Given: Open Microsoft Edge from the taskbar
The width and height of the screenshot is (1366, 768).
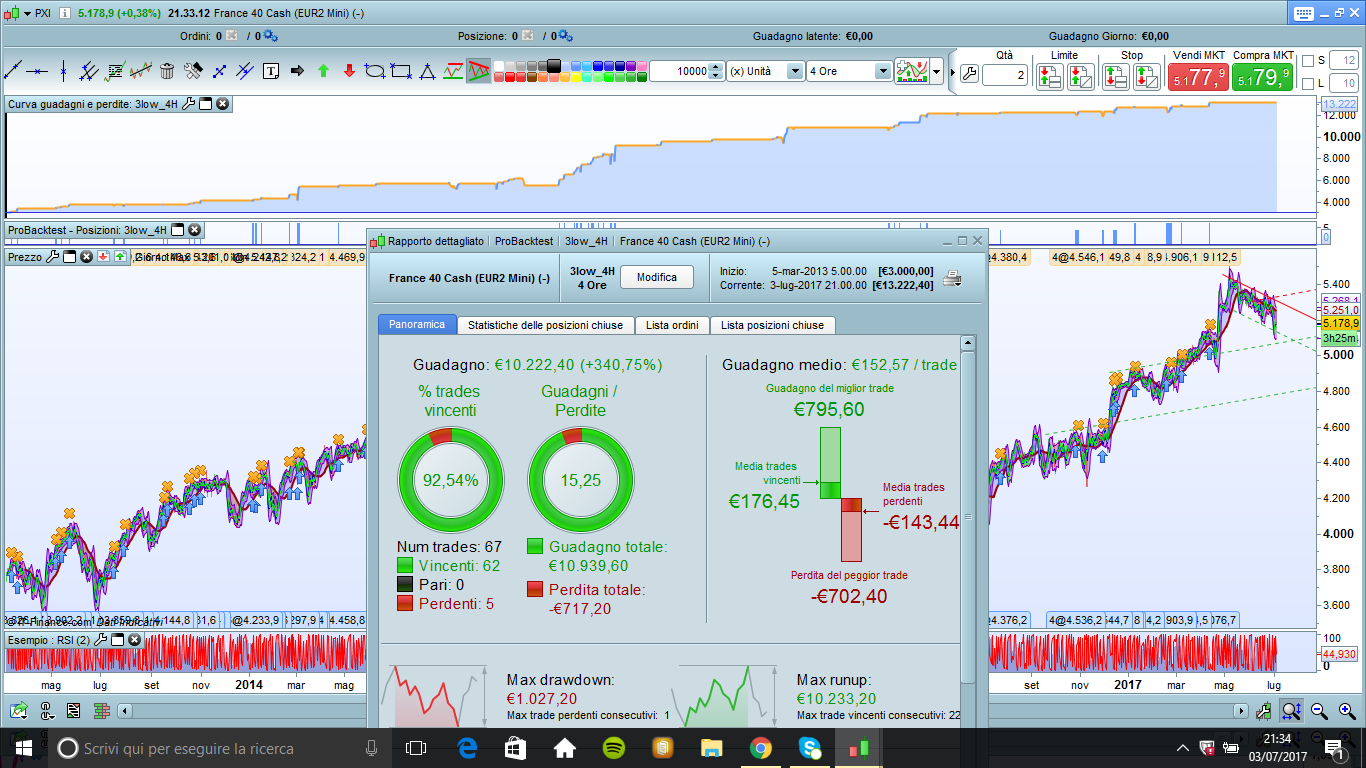Looking at the screenshot, I should pyautogui.click(x=466, y=747).
